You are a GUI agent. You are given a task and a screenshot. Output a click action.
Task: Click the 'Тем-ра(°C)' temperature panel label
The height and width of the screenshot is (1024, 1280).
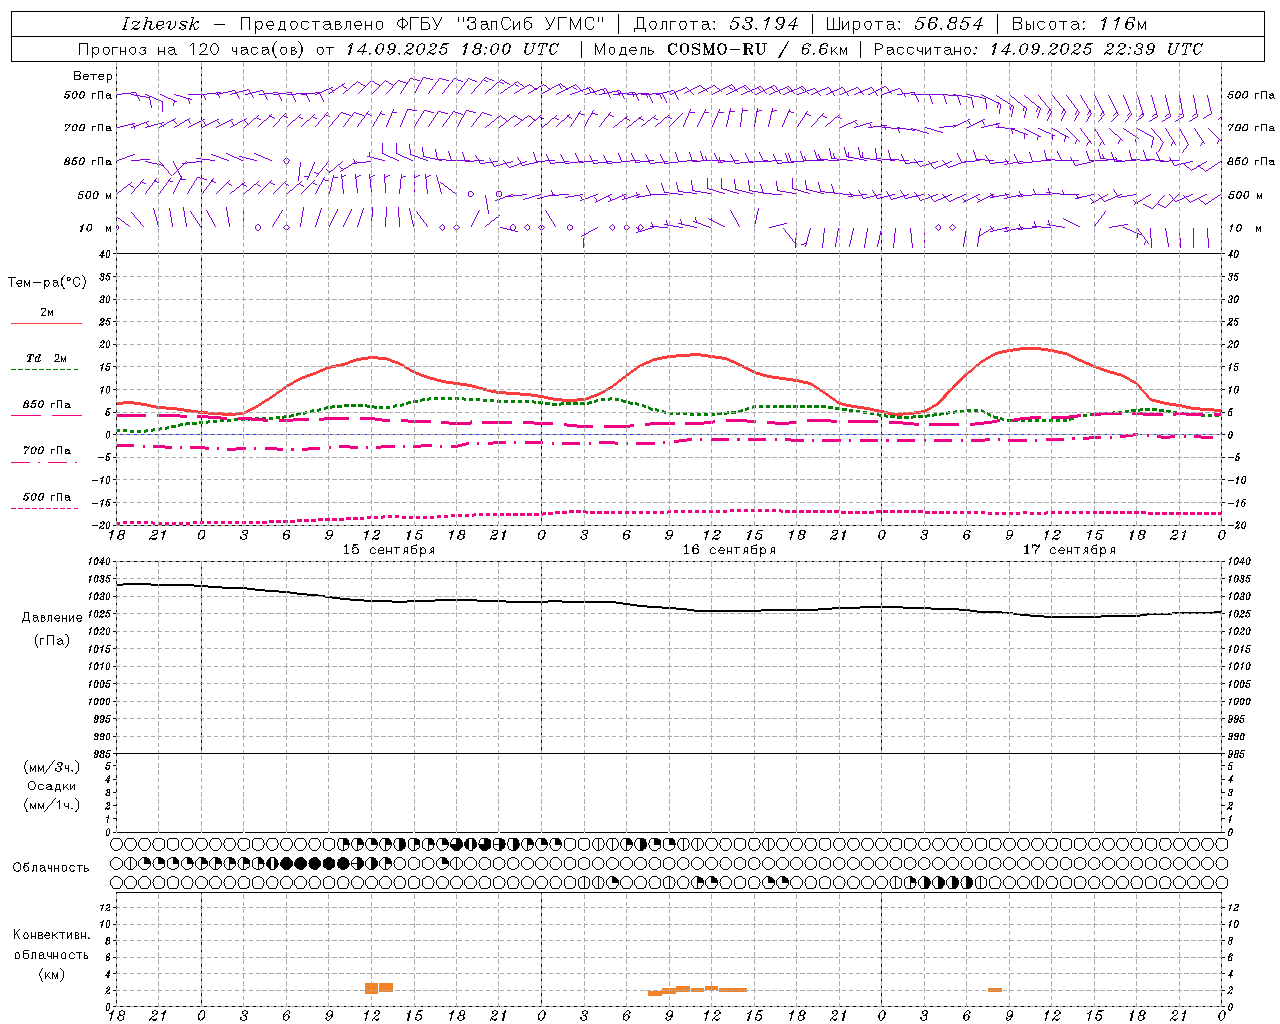click(x=47, y=283)
